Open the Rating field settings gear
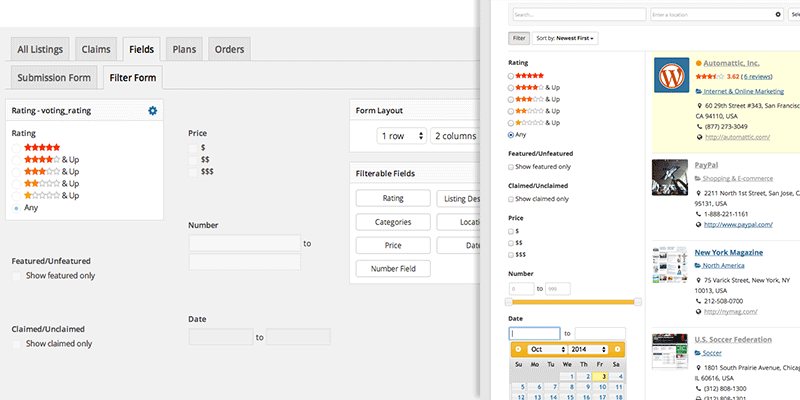 [153, 110]
